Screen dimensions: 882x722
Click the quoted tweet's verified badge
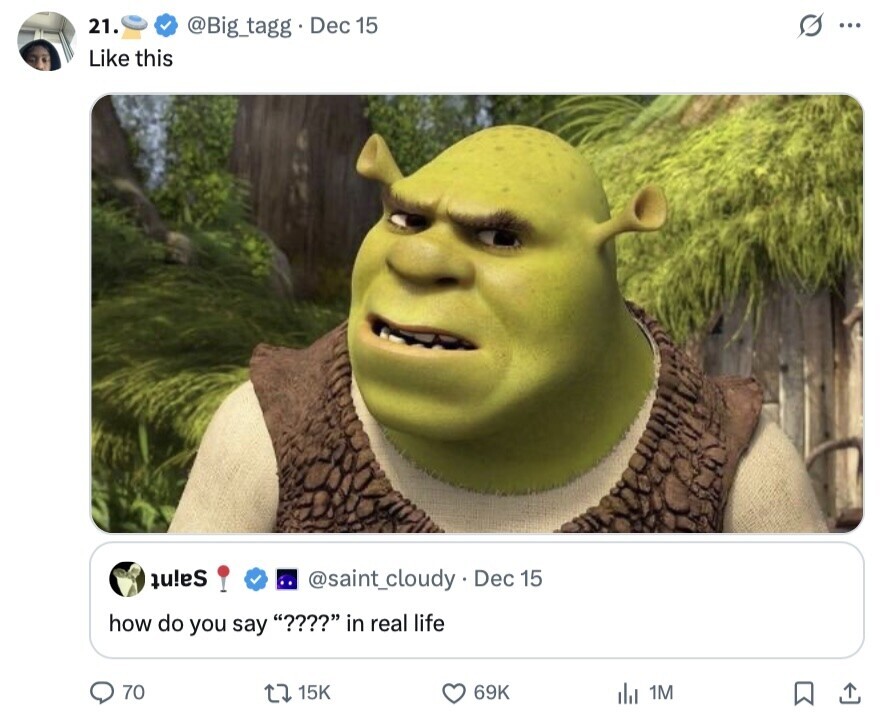pyautogui.click(x=256, y=579)
